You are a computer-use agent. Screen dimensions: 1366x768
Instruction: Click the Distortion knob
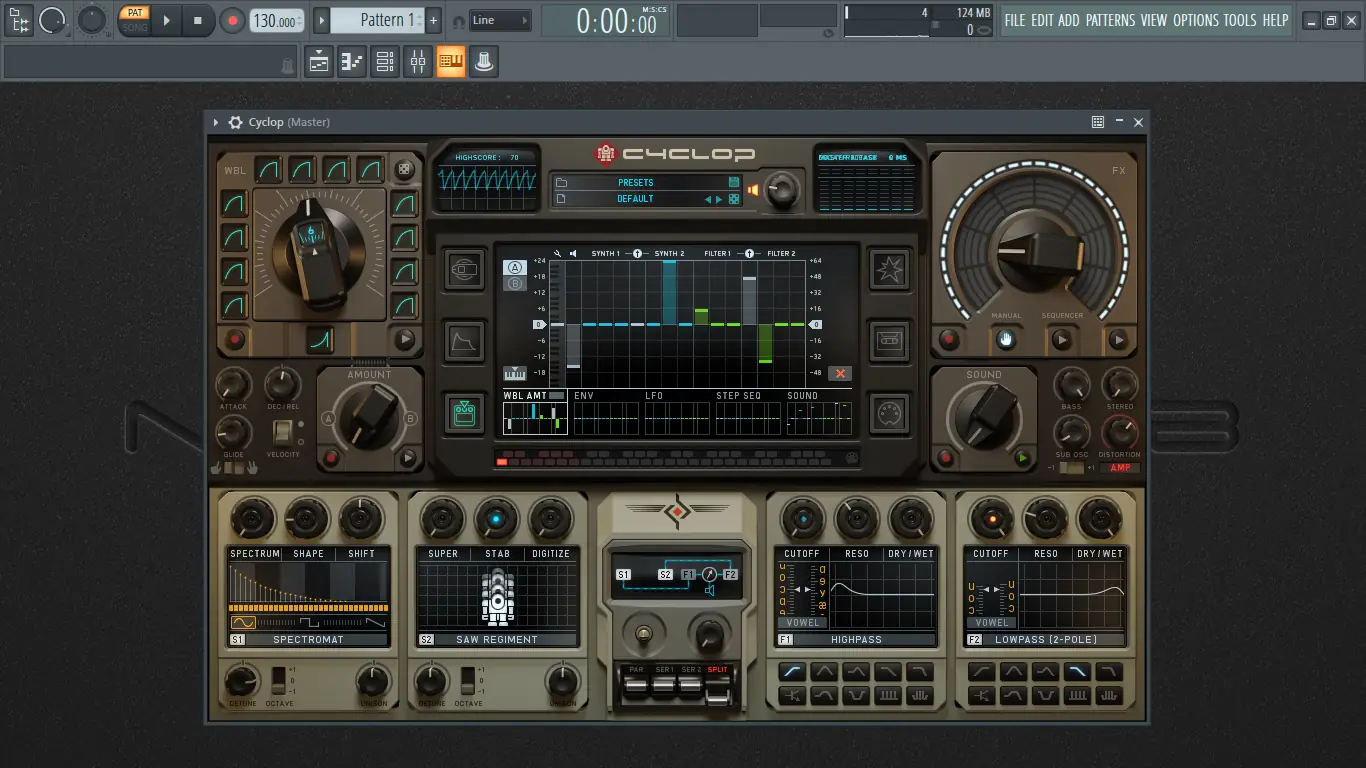(1119, 432)
